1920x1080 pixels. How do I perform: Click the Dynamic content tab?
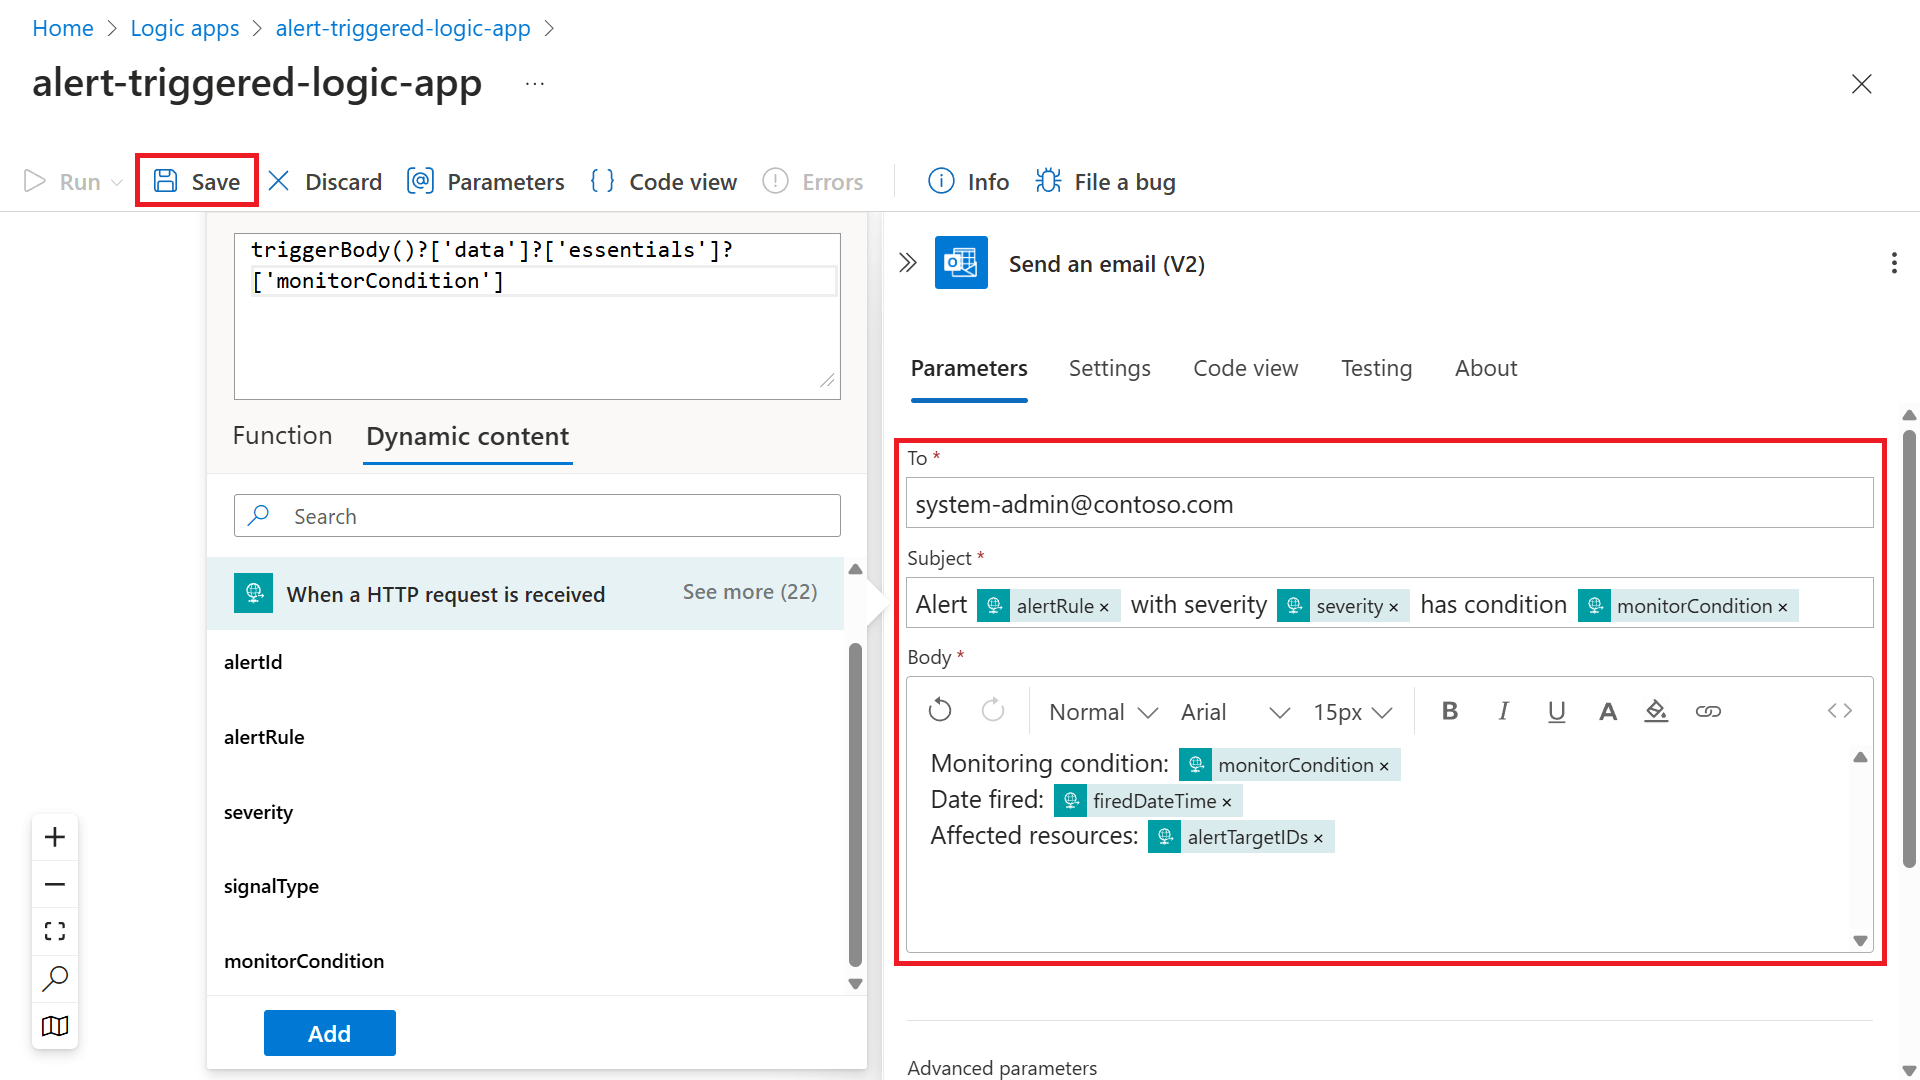[467, 436]
